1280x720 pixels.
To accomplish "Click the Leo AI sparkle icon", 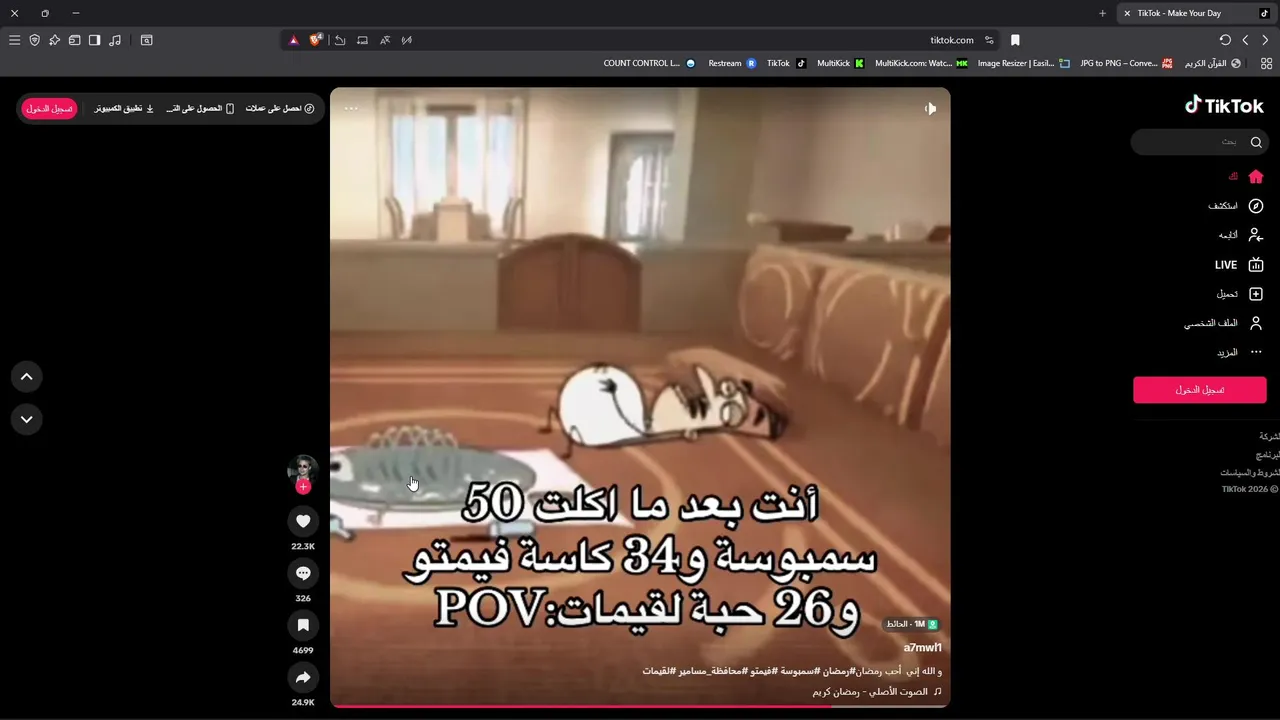I will tap(54, 40).
